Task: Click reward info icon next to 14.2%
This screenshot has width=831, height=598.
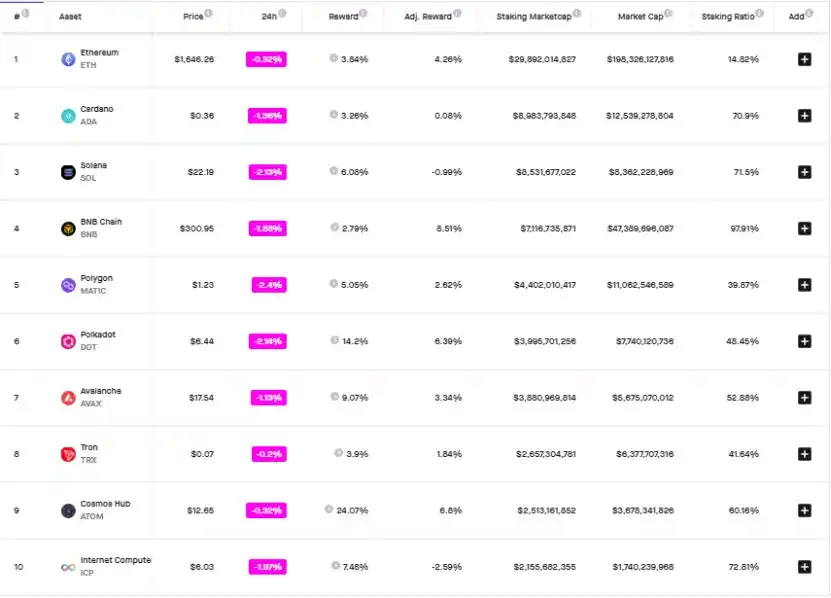Action: 334,340
